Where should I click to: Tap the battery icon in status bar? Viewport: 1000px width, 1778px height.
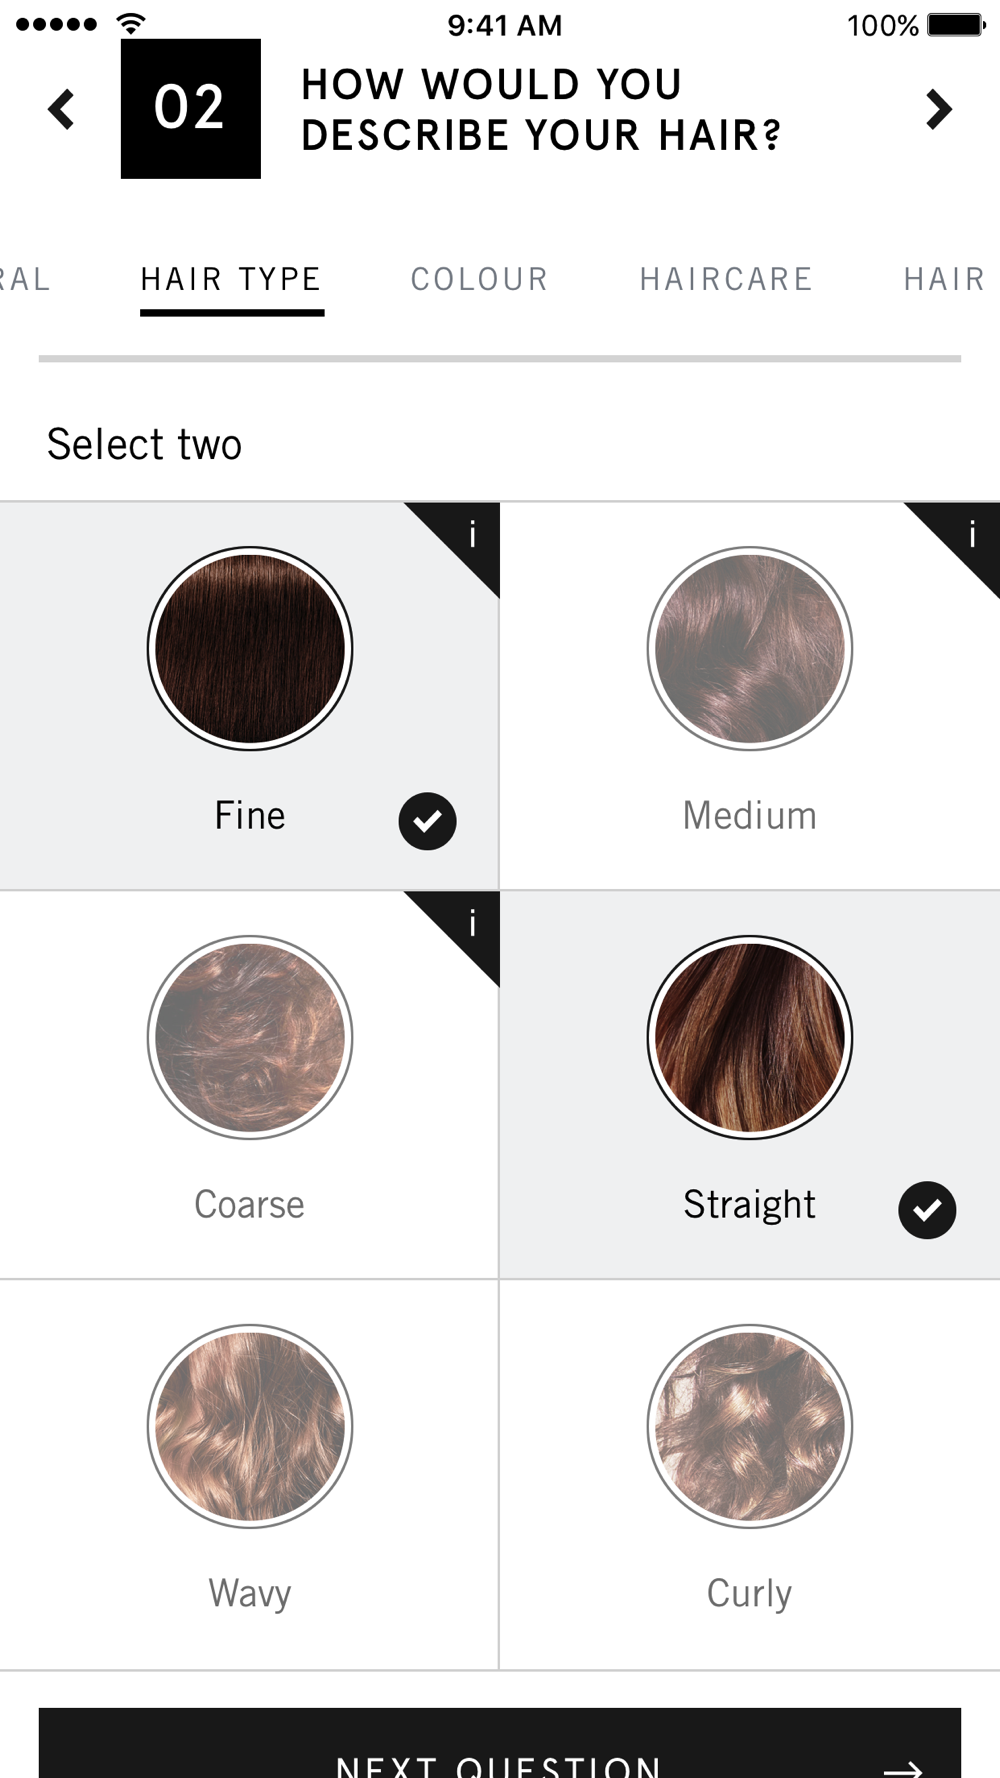(955, 24)
